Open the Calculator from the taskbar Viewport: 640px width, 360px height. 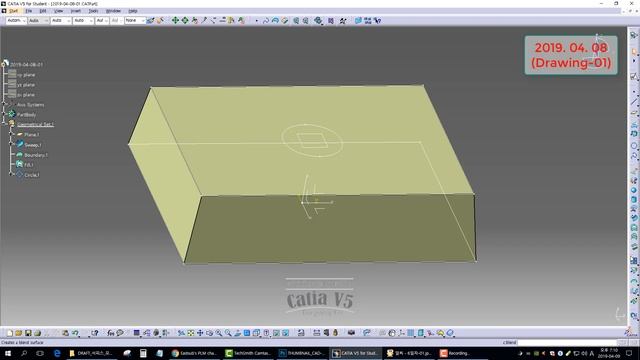pos(143,353)
